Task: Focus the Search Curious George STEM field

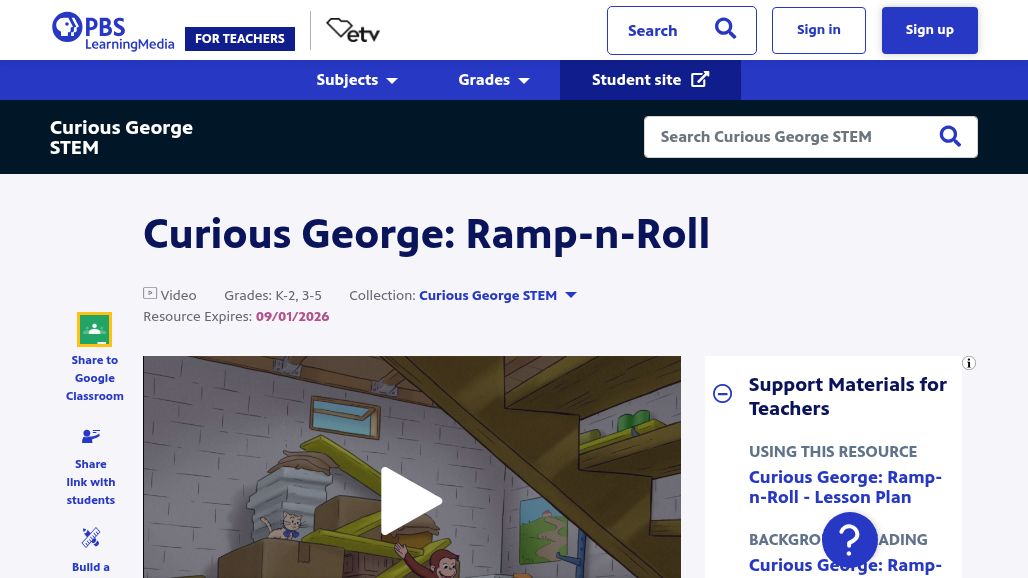Action: click(x=810, y=137)
